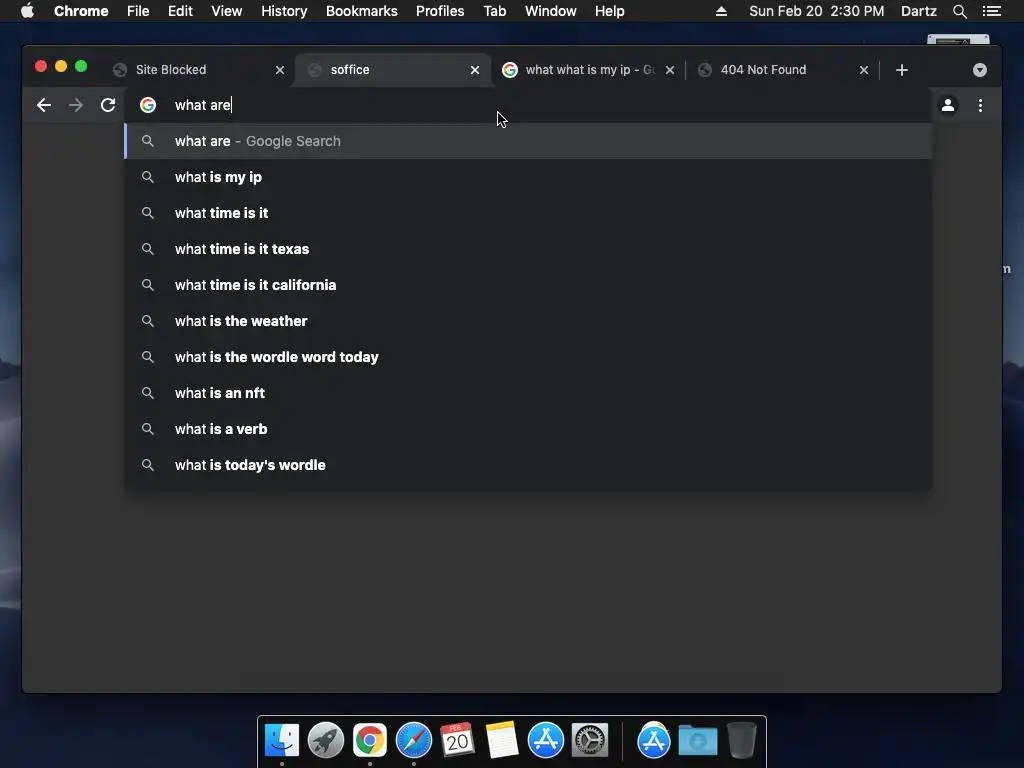Reload the page with the refresh icon
Screen dimensions: 1024x768
point(108,105)
